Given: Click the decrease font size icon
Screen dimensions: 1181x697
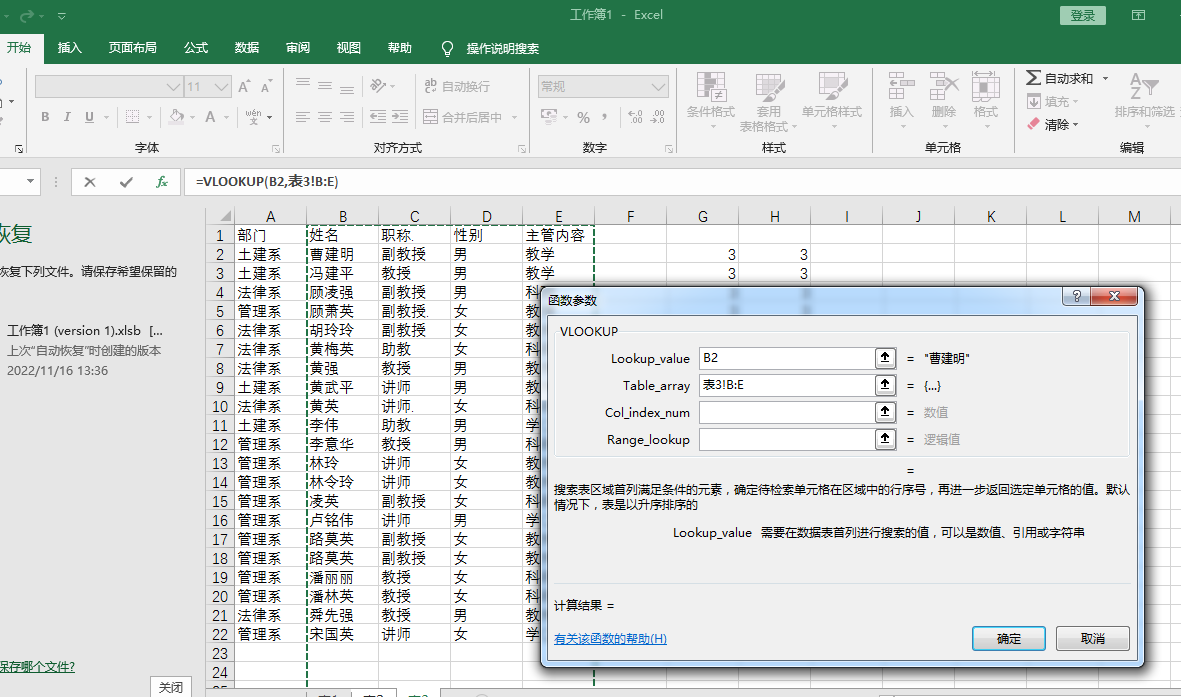Looking at the screenshot, I should tap(266, 87).
